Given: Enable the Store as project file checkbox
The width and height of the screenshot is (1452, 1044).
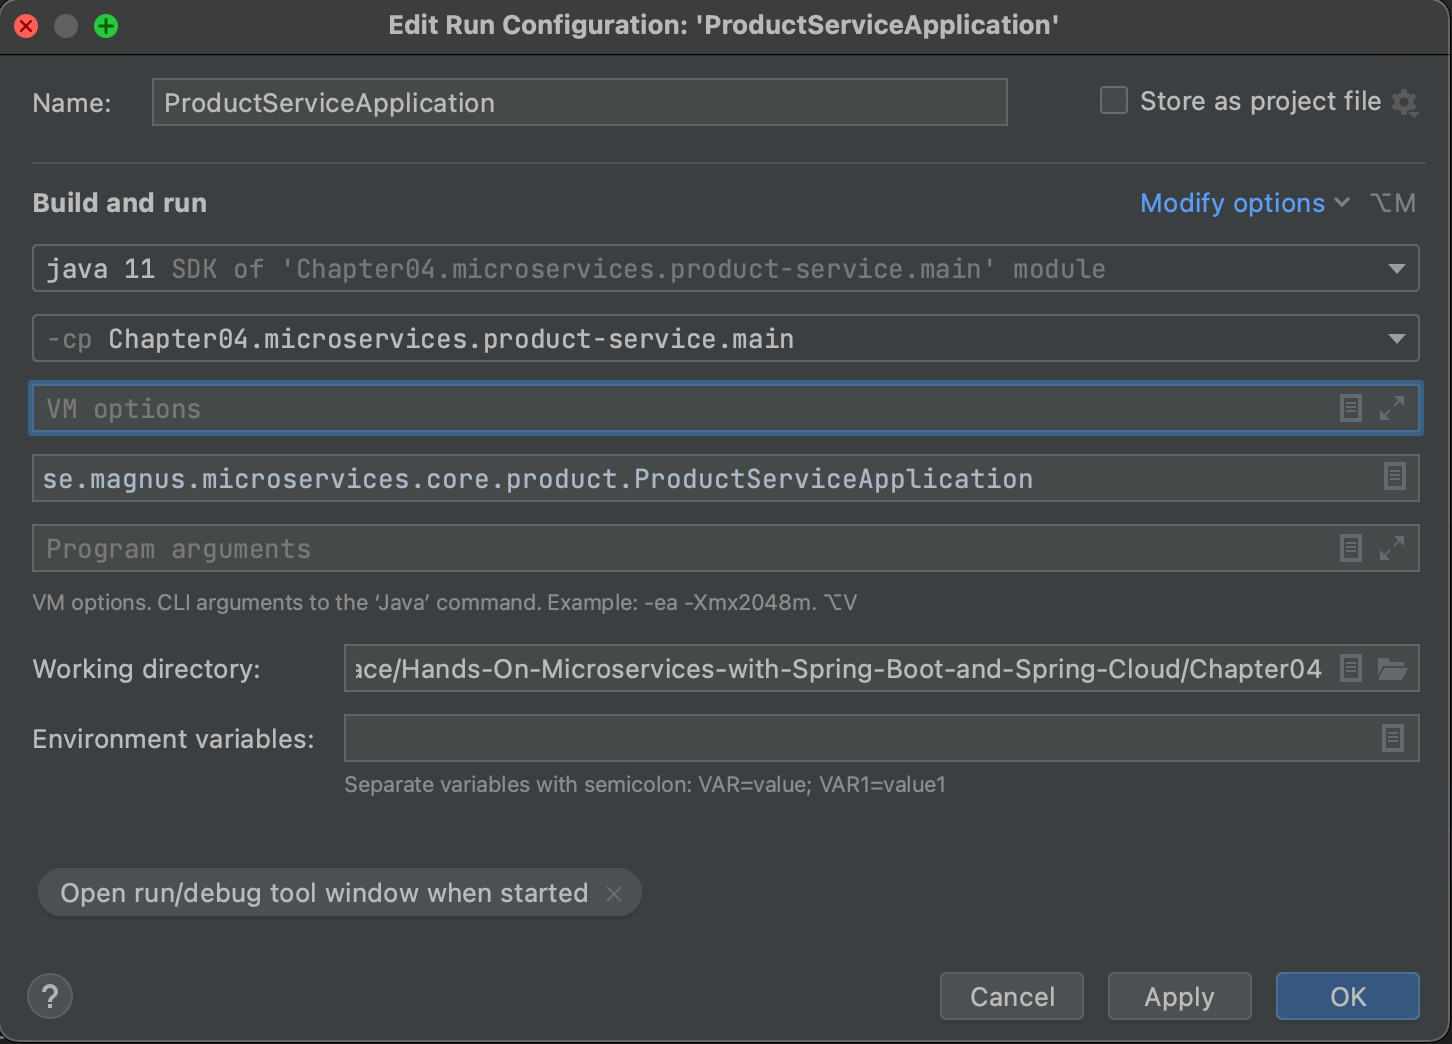Looking at the screenshot, I should click(1113, 100).
